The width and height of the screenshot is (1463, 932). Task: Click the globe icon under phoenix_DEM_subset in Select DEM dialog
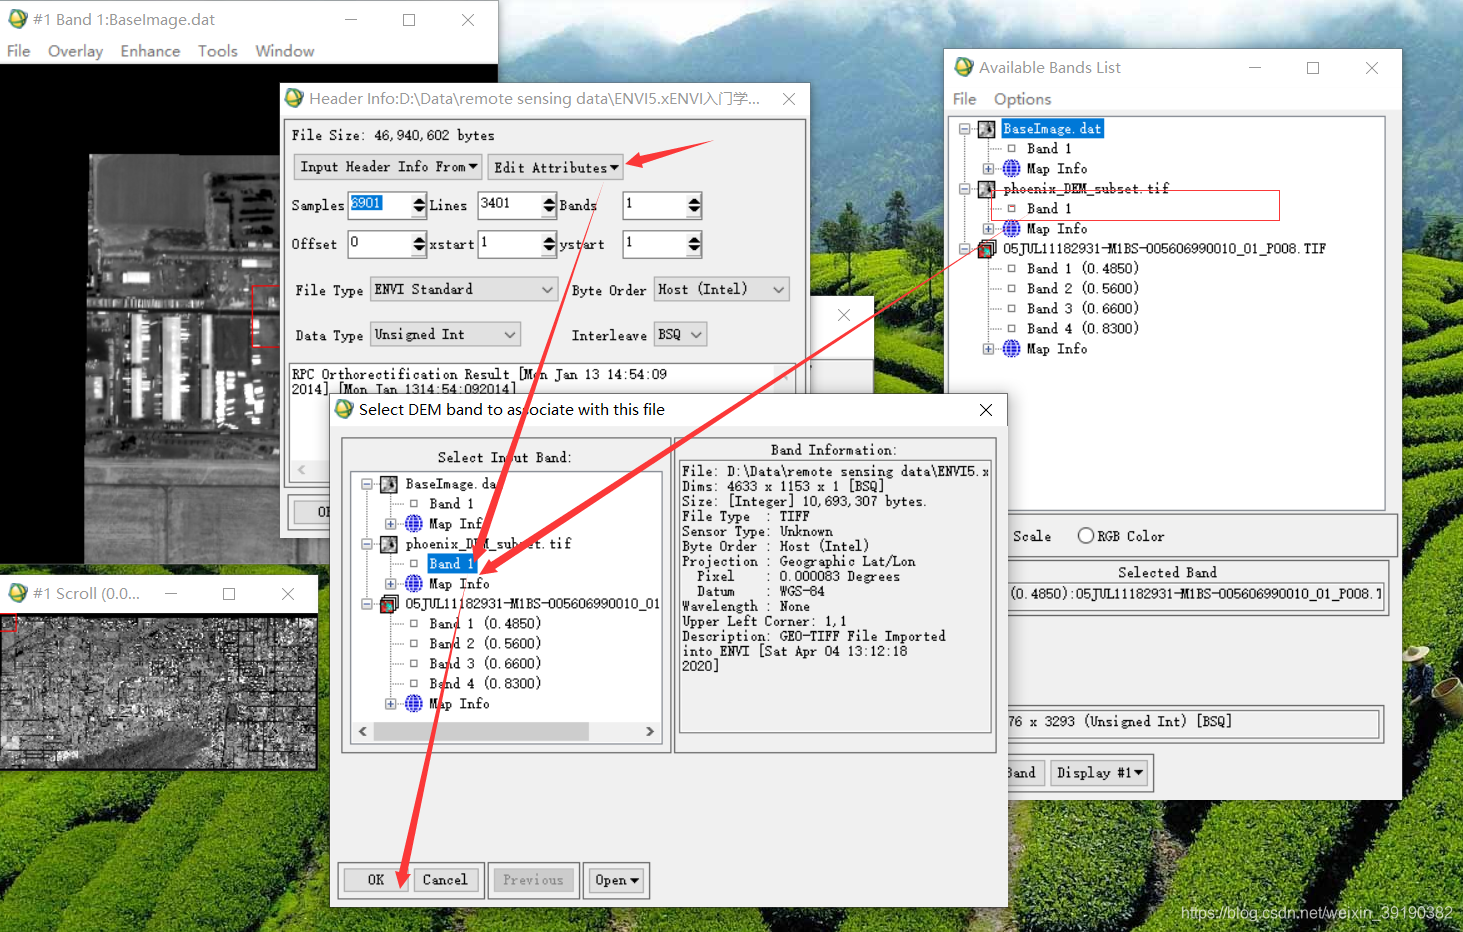point(414,583)
